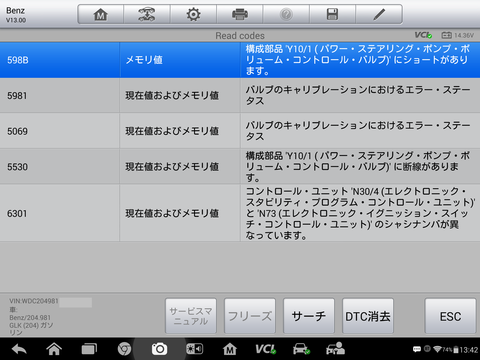This screenshot has width=480, height=360.
Task: Click the 現在値およびメモリ値 status for 5069
Action: tap(172, 131)
